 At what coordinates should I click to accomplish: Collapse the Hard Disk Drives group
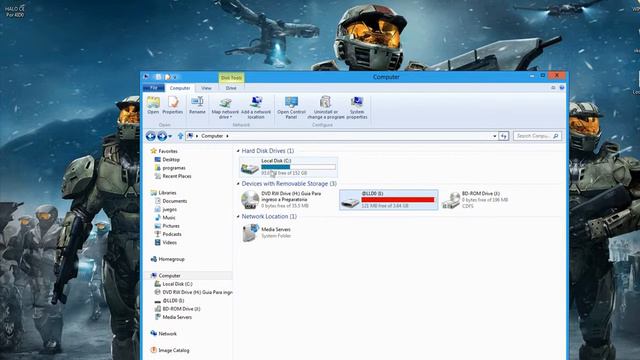(238, 151)
